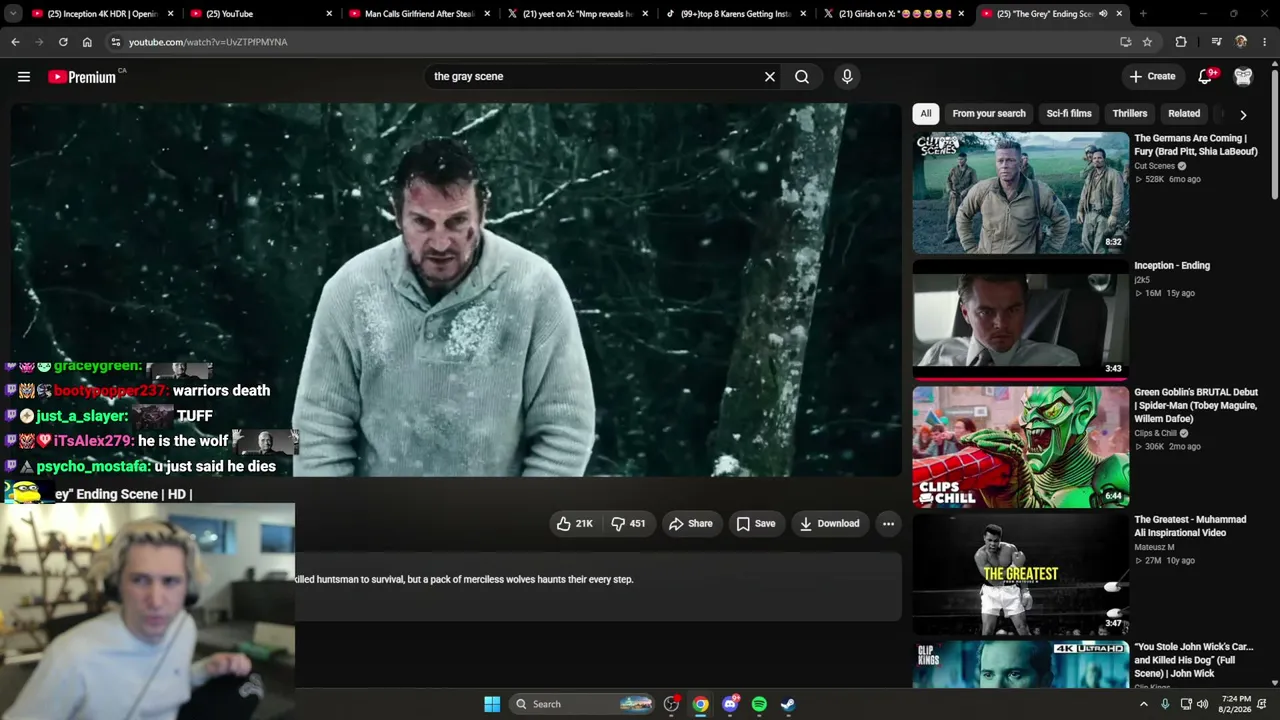Viewport: 1280px width, 720px height.
Task: Download the video
Action: (829, 523)
